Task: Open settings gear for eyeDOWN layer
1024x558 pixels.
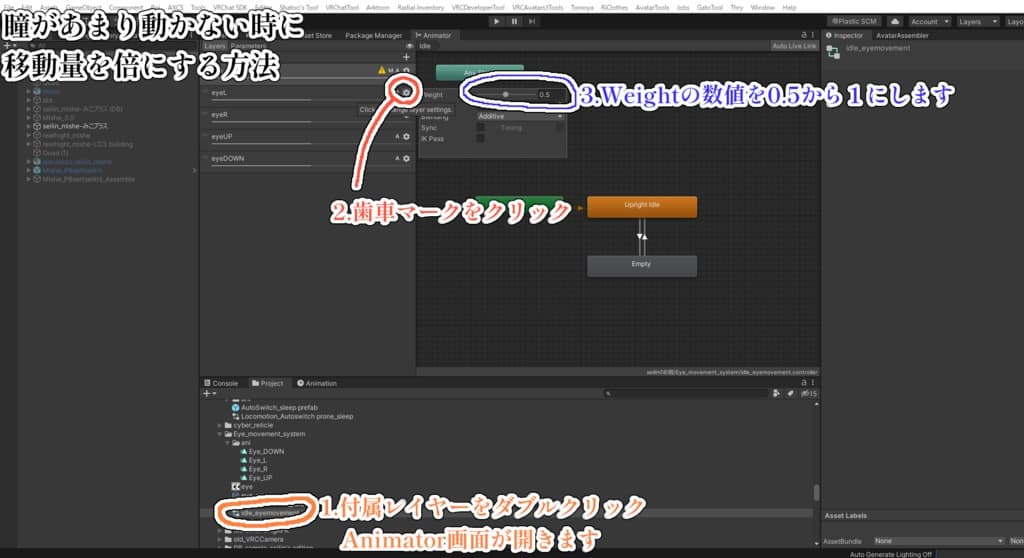Action: (x=406, y=159)
